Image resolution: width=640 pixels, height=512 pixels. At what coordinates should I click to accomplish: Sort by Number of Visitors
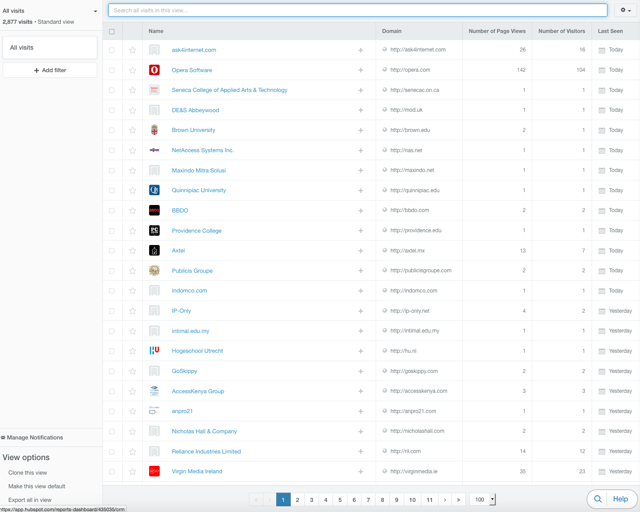click(561, 31)
